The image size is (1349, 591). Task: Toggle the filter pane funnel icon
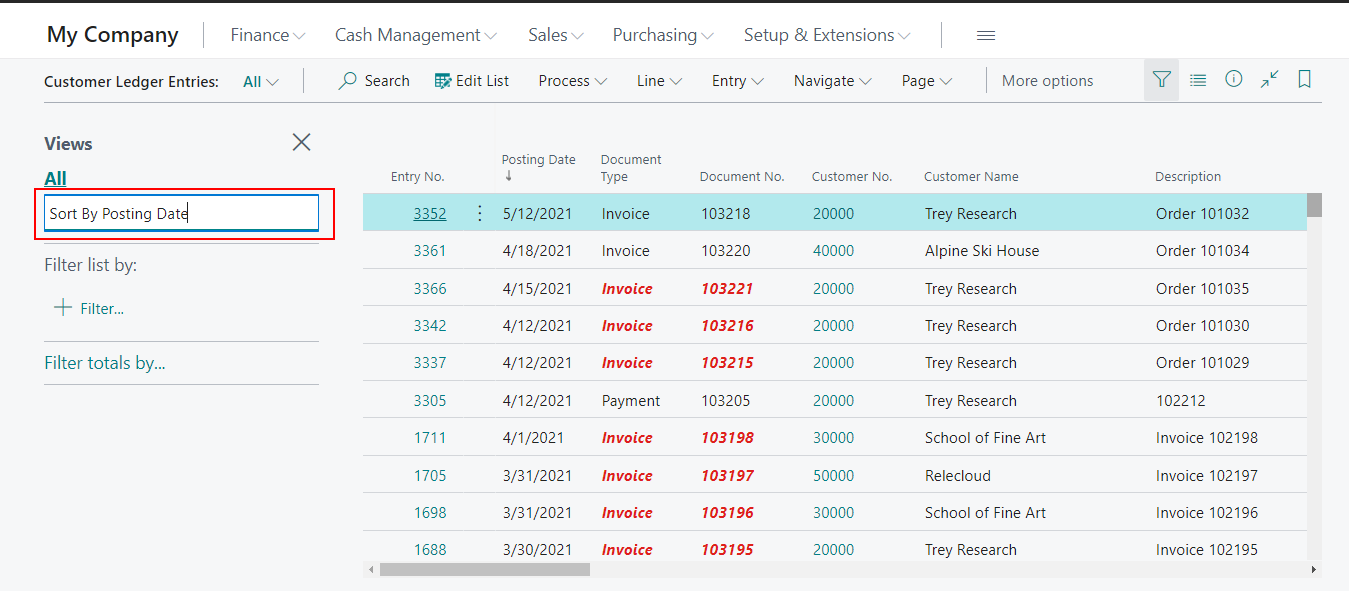(1160, 79)
